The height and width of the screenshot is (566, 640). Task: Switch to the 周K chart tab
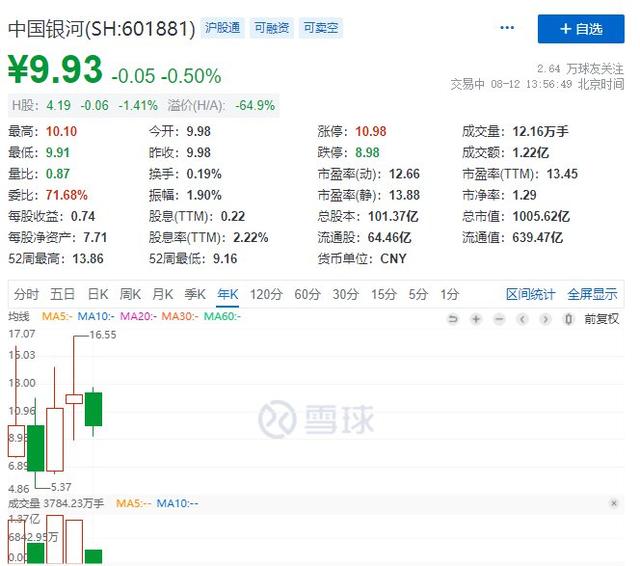click(x=130, y=294)
